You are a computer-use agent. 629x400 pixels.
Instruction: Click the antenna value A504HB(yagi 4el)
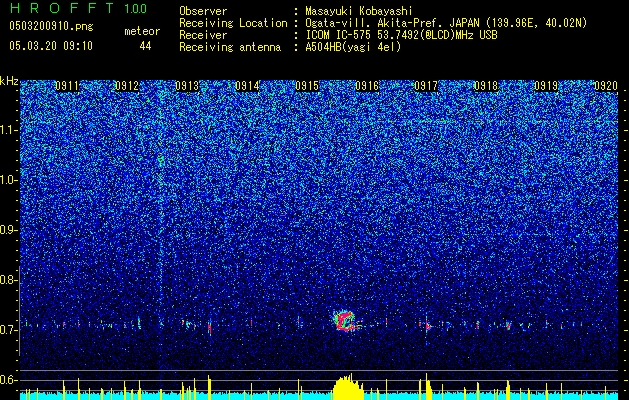(353, 47)
